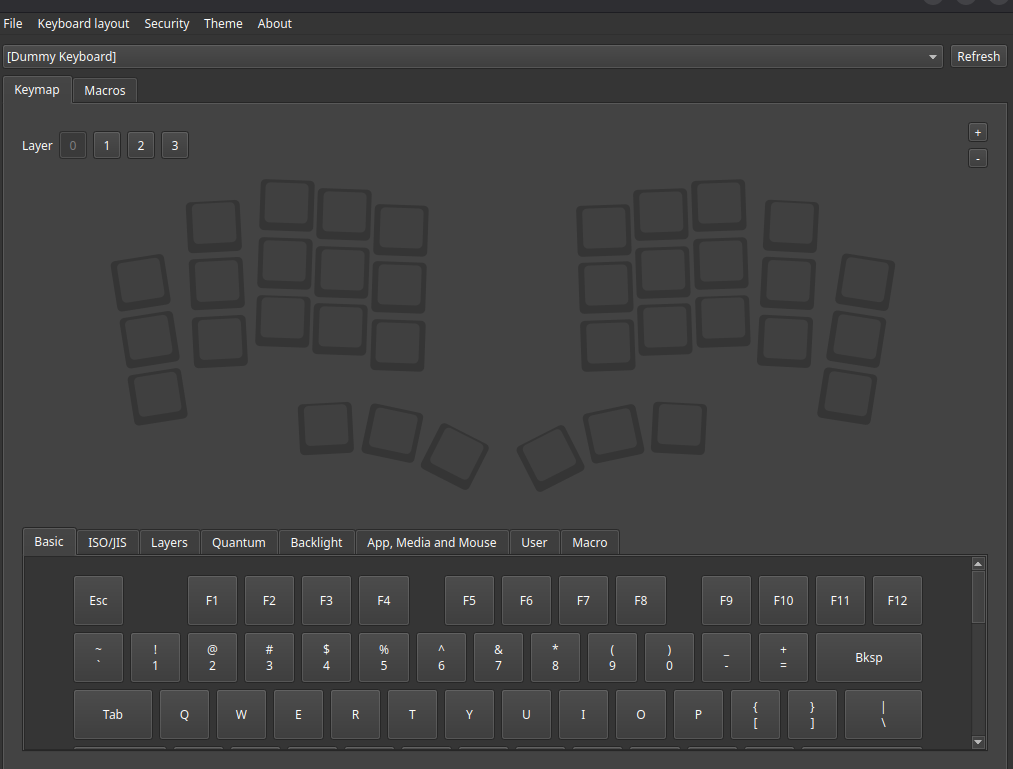1013x769 pixels.
Task: Click the keycode panel scrollbar down arrow
Action: tap(977, 742)
